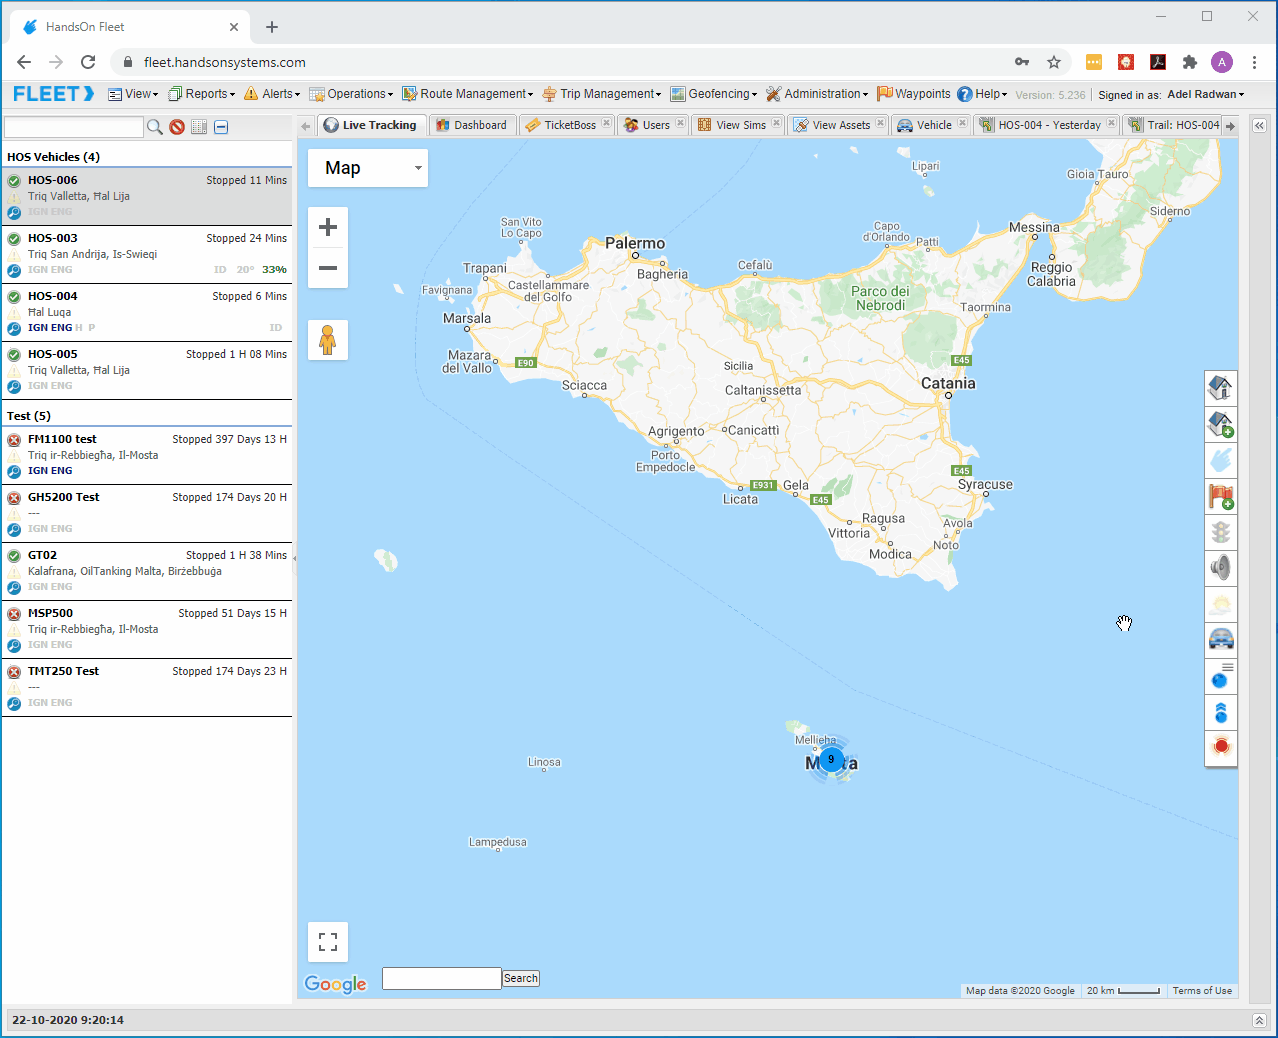Screen dimensions: 1278x1038
Task: Switch to the Dashboard tab
Action: tap(472, 125)
